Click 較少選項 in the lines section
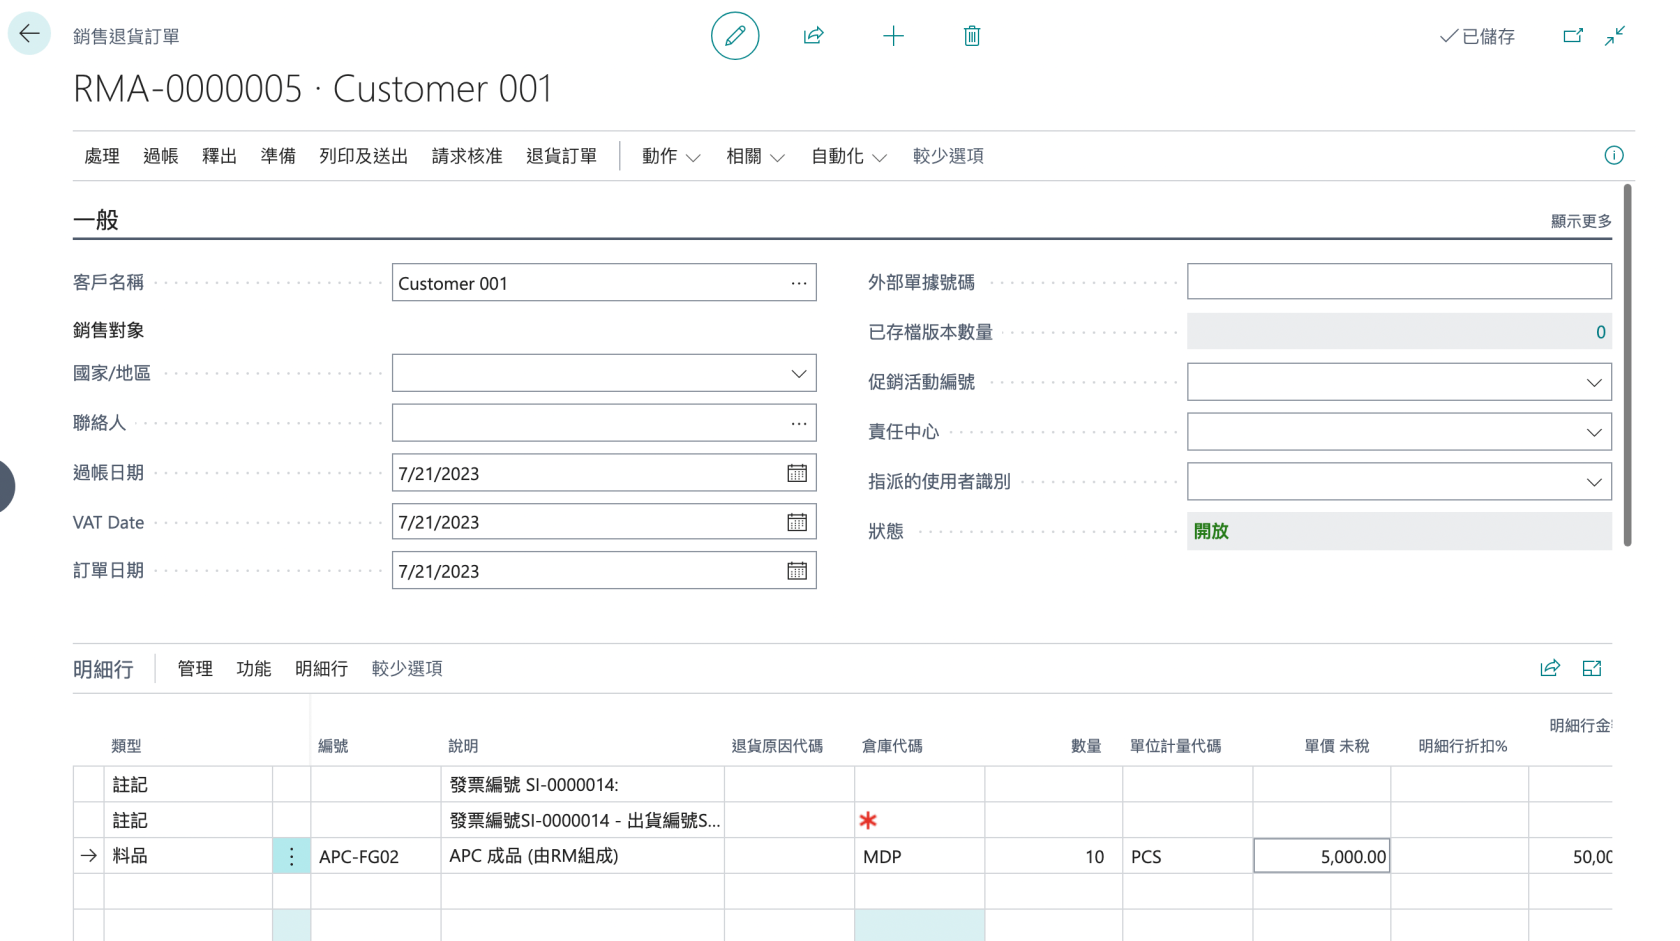This screenshot has height=941, width=1680. tap(407, 668)
